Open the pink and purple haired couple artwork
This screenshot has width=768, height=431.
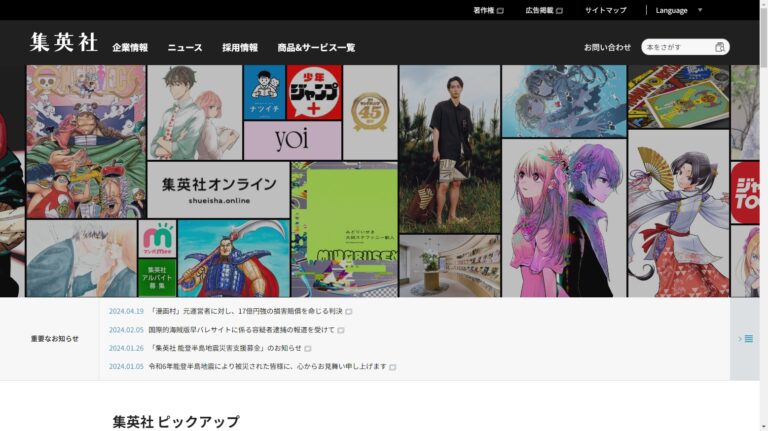click(564, 218)
